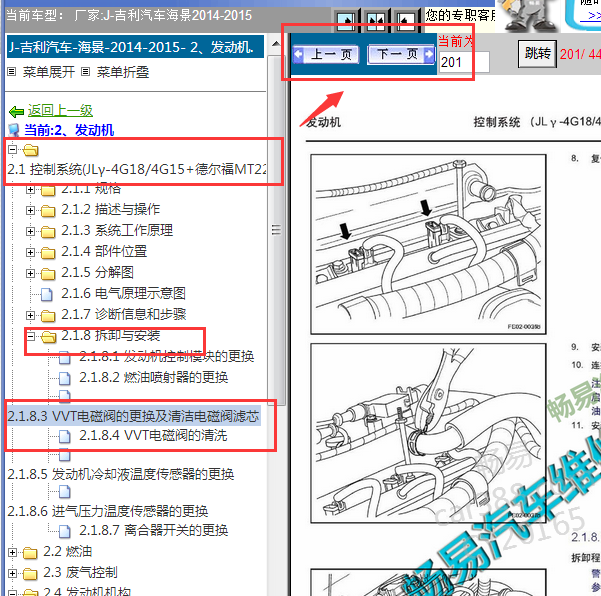This screenshot has width=601, height=596.
Task: Open 2.1.6 电气原理示意图 document
Action: coord(123,293)
